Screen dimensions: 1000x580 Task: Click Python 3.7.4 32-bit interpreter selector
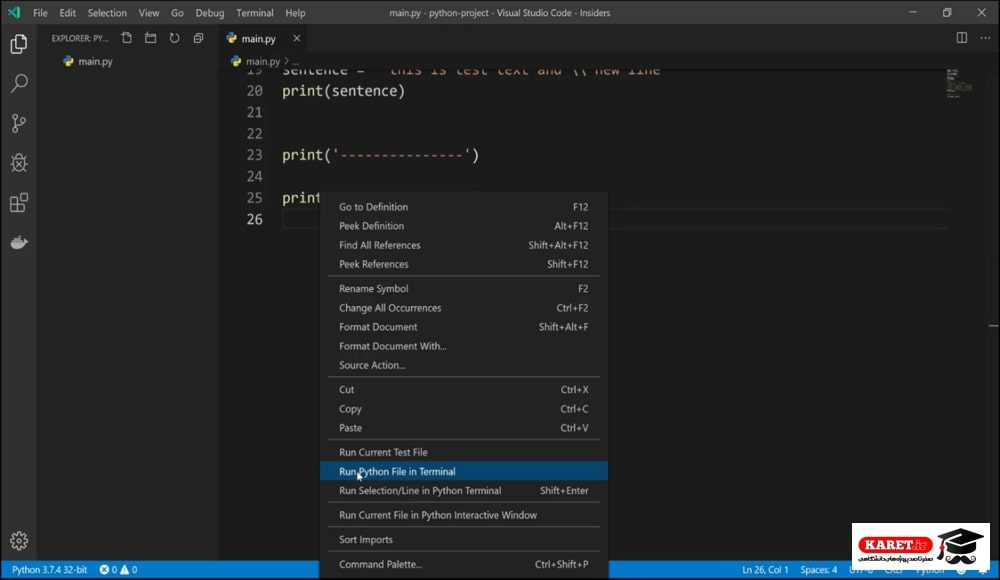click(x=50, y=570)
